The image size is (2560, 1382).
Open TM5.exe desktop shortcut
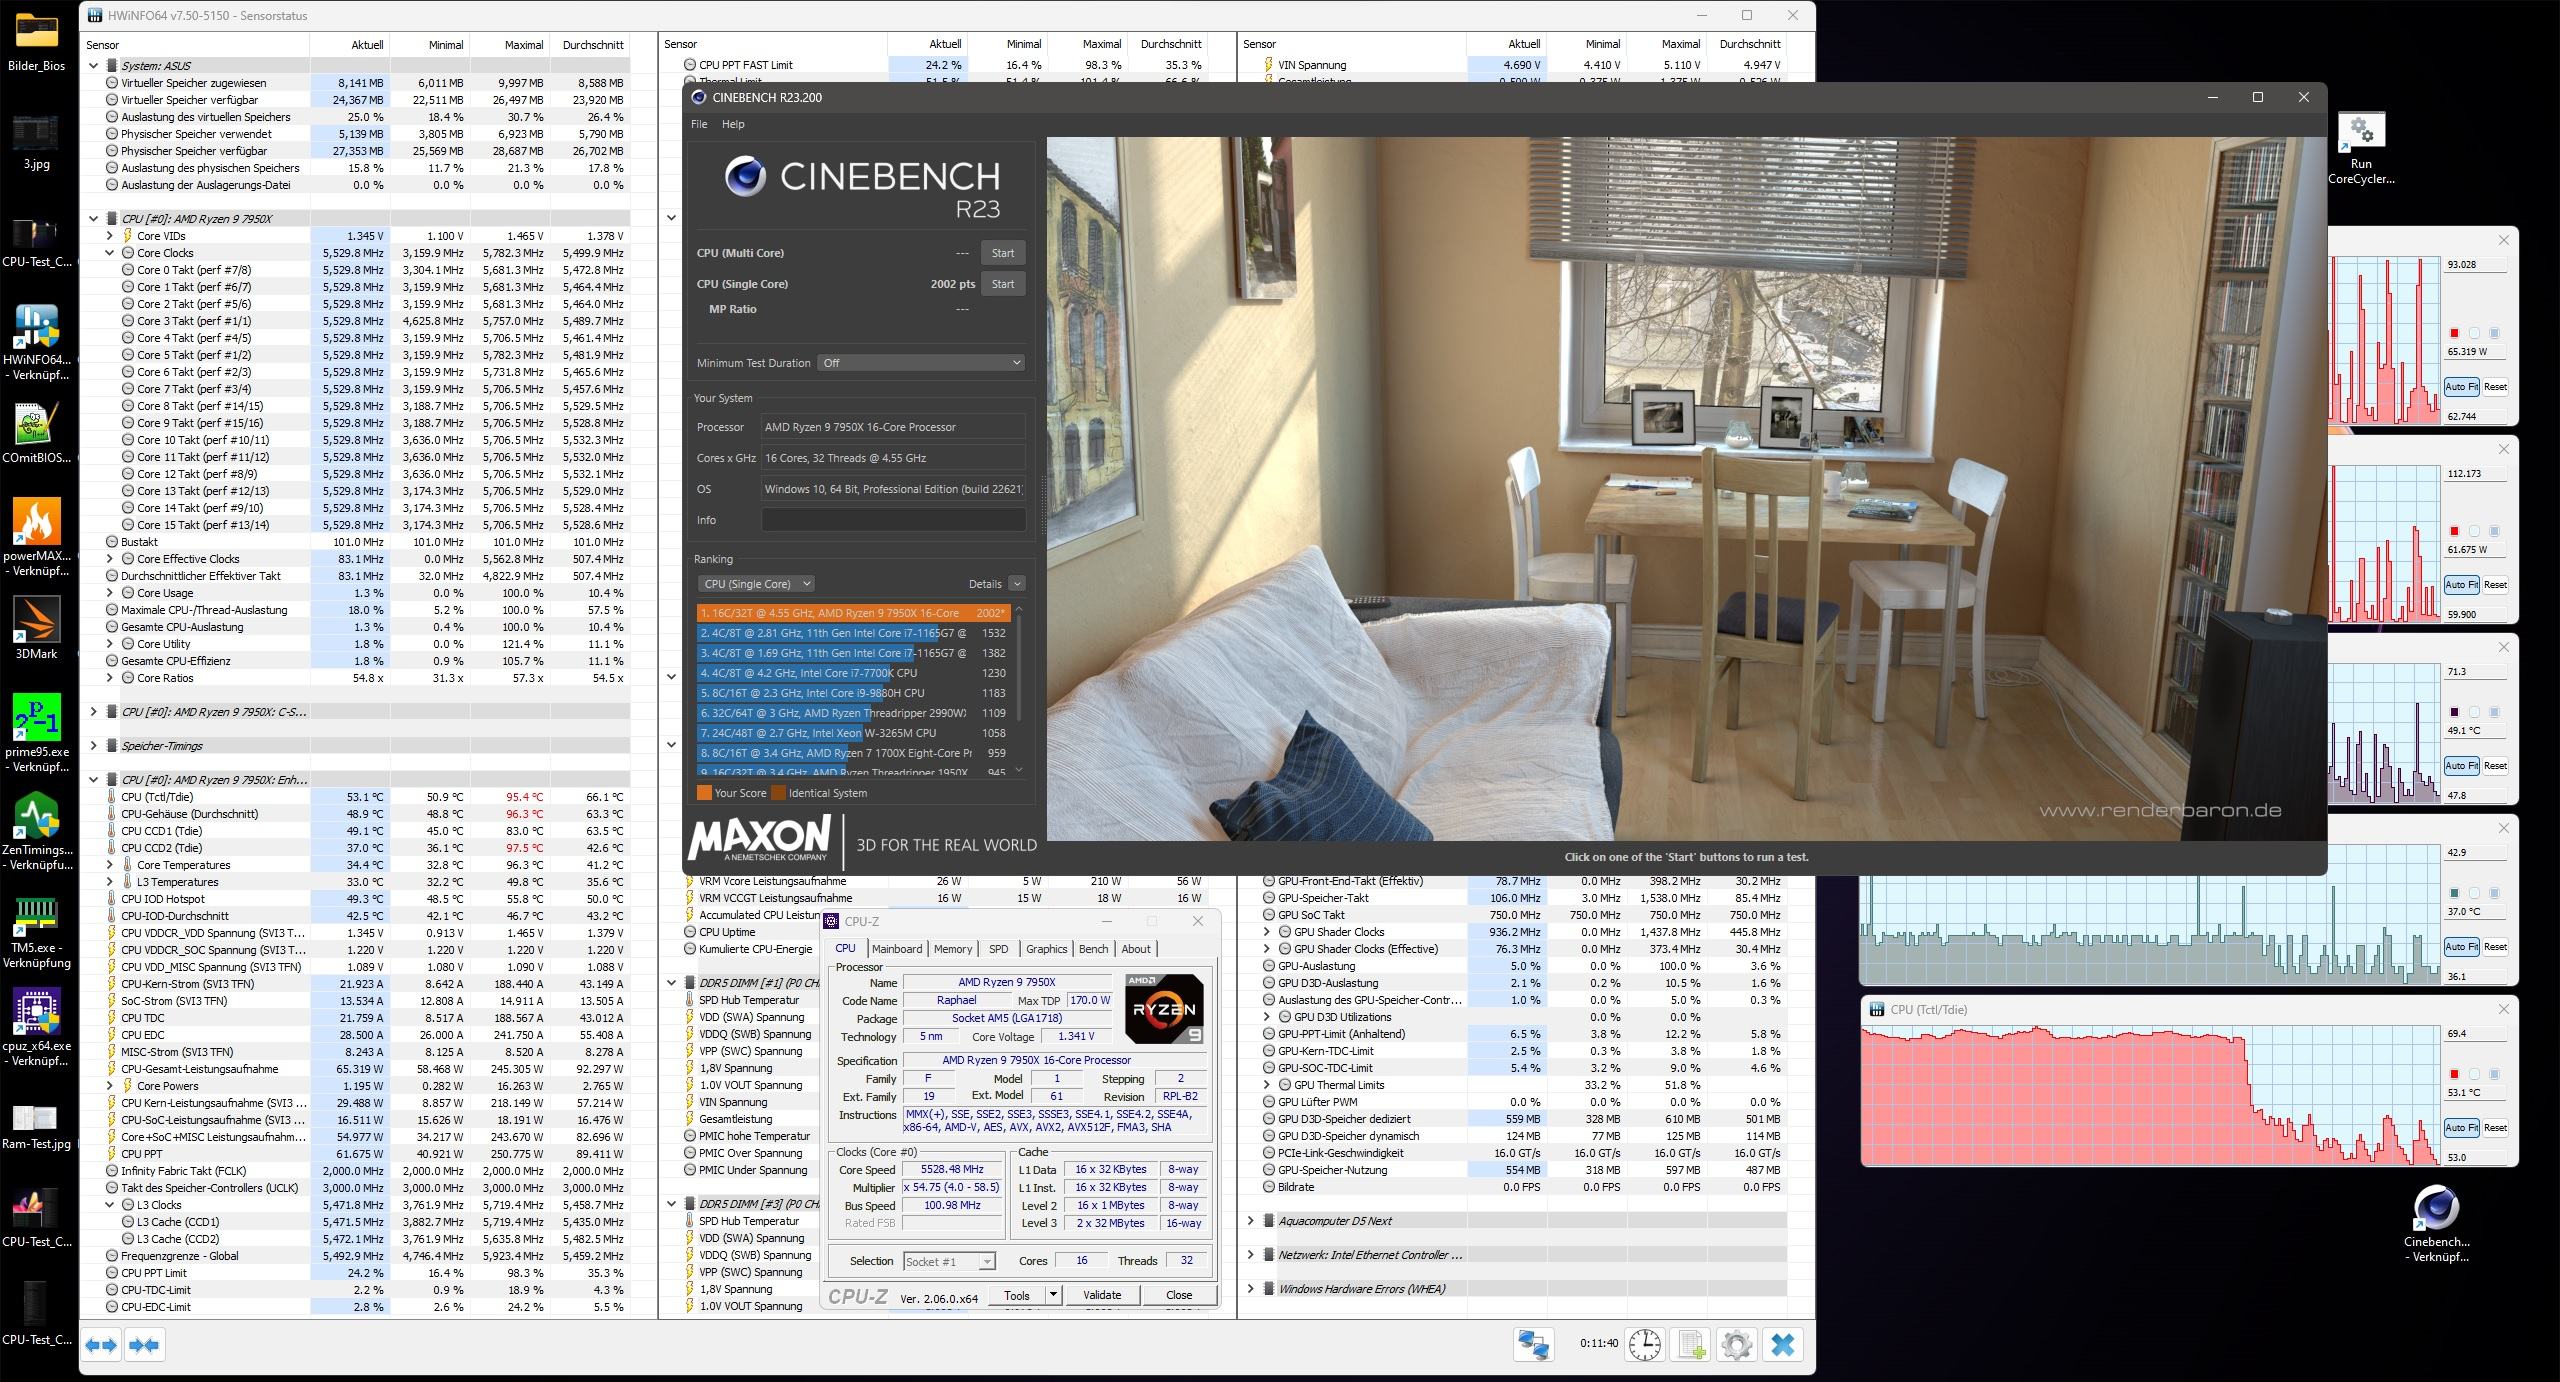pyautogui.click(x=36, y=930)
